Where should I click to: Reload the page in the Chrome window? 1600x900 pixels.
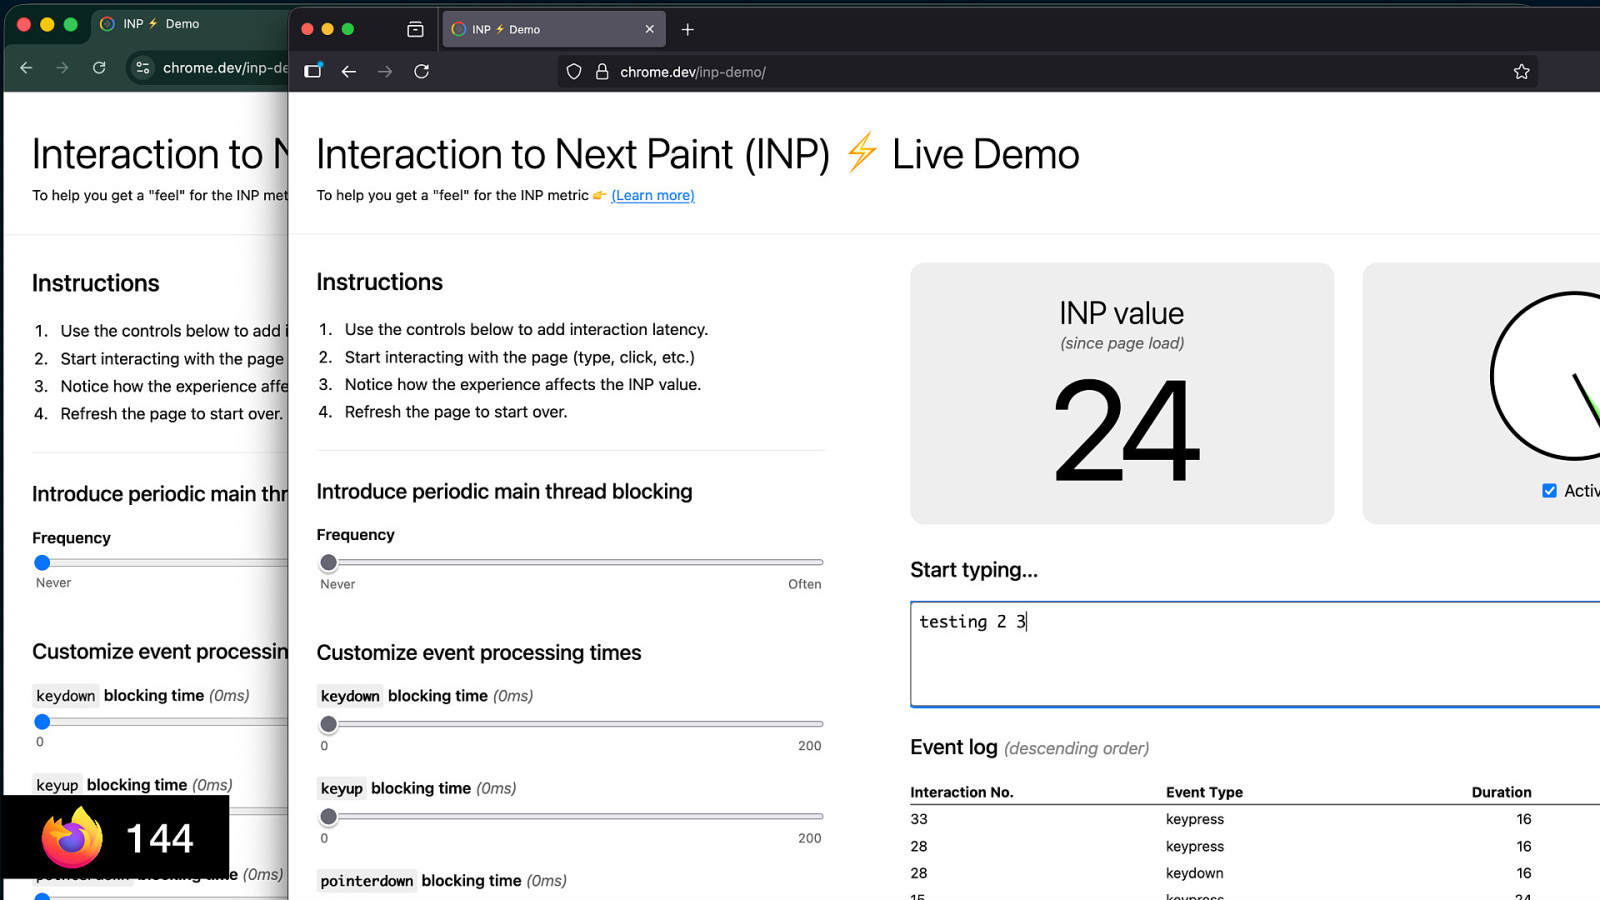[99, 68]
